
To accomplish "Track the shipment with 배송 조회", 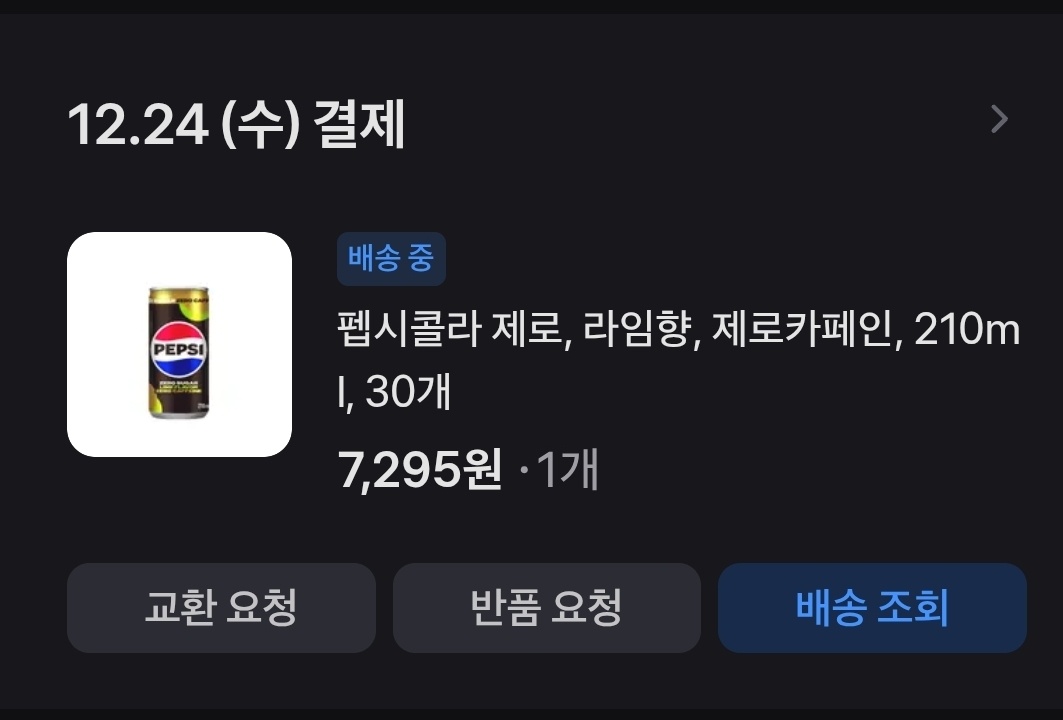I will 872,607.
